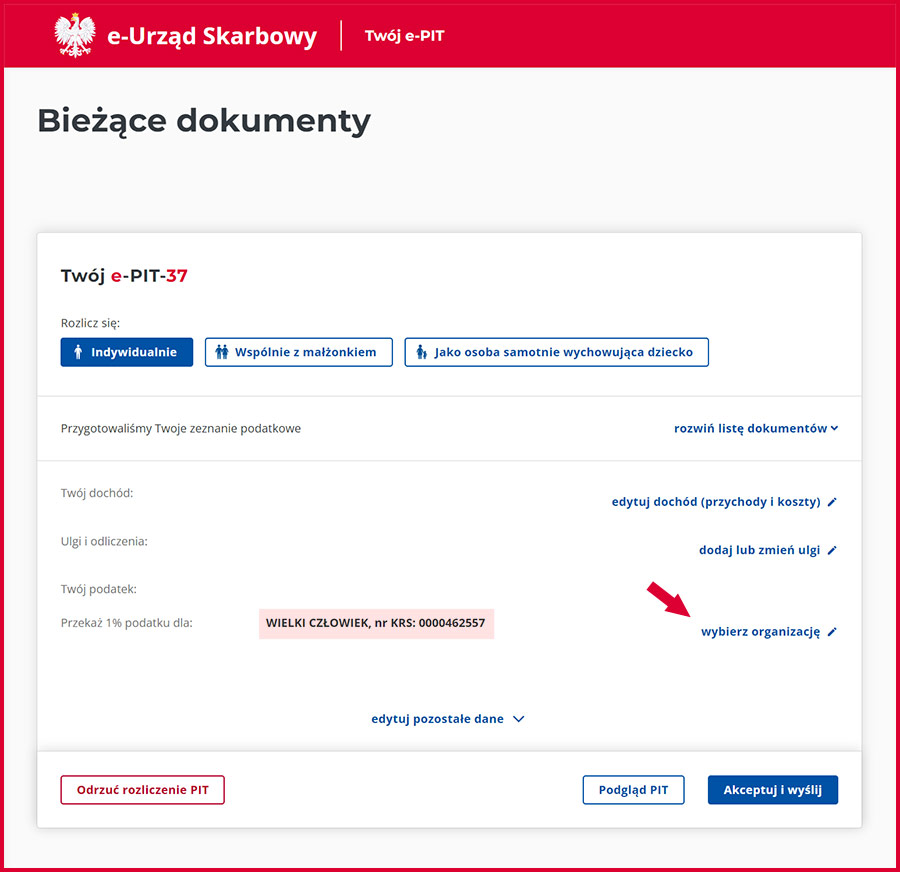This screenshot has height=872, width=900.
Task: Go to e-Urząd Skarbowy home title
Action: pyautogui.click(x=212, y=37)
